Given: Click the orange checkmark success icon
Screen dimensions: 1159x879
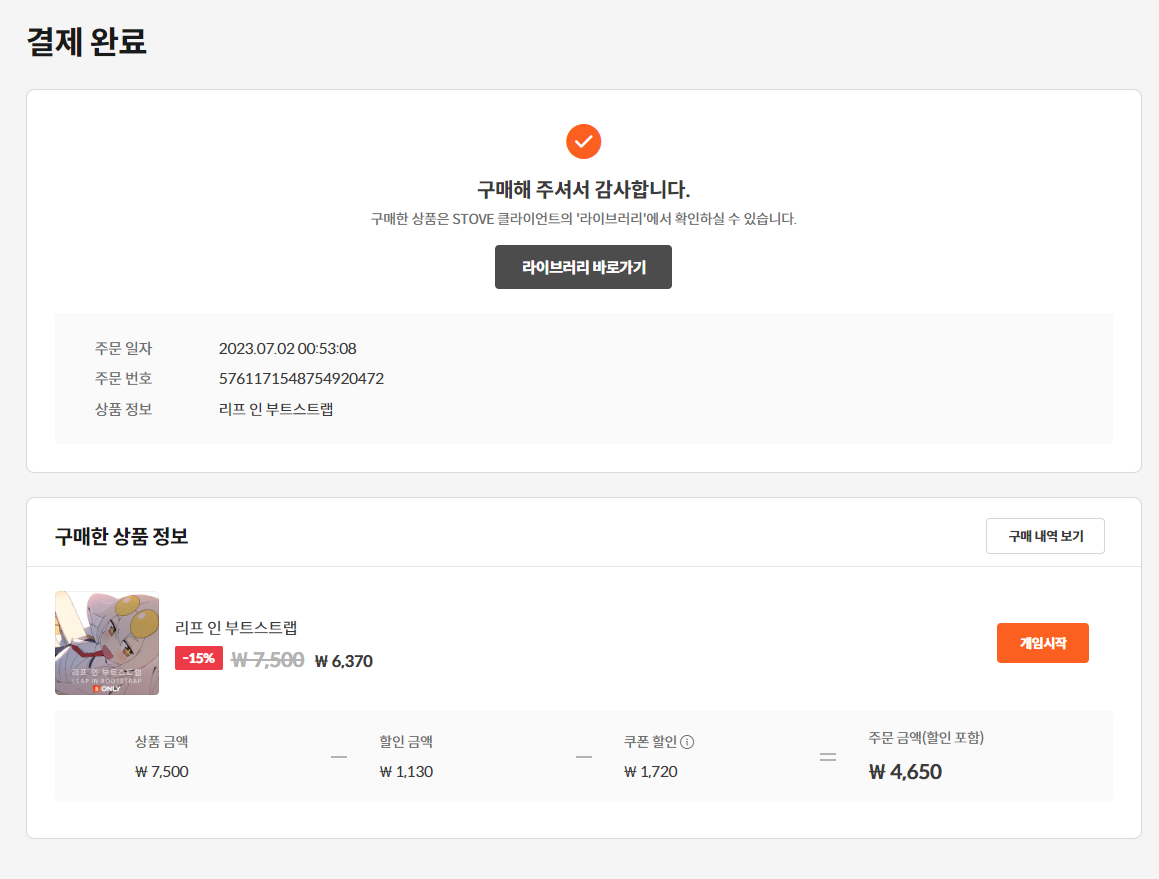Looking at the screenshot, I should click(x=583, y=141).
